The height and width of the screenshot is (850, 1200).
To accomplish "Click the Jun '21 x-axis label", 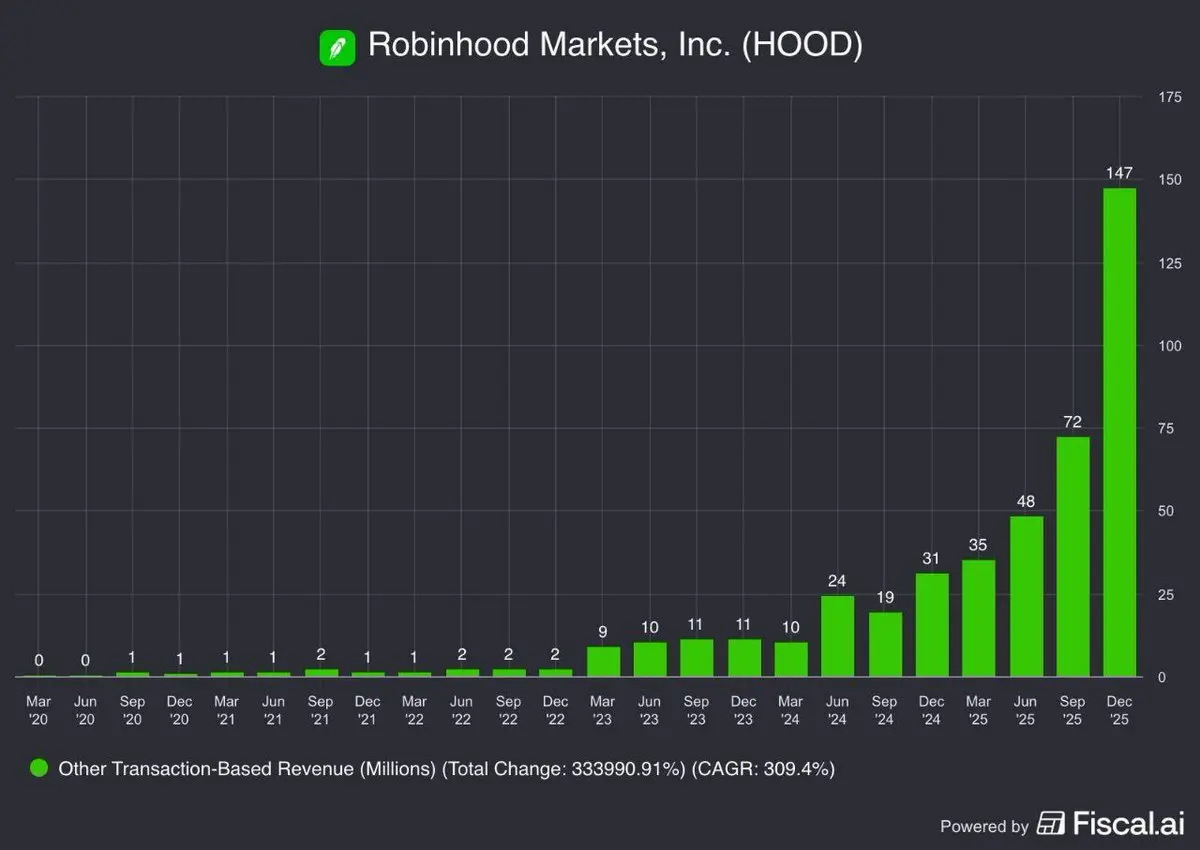I will (274, 710).
